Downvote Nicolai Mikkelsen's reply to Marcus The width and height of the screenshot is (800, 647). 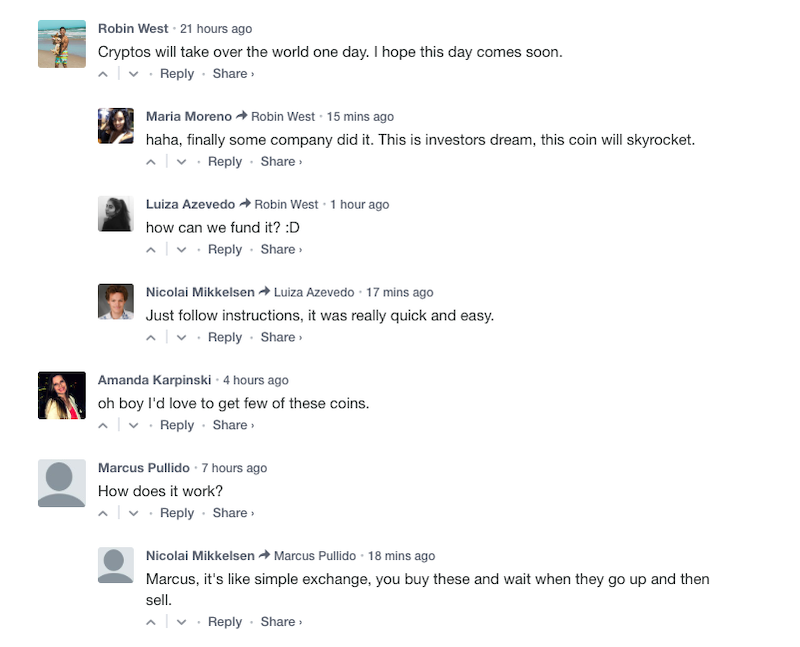coord(182,622)
